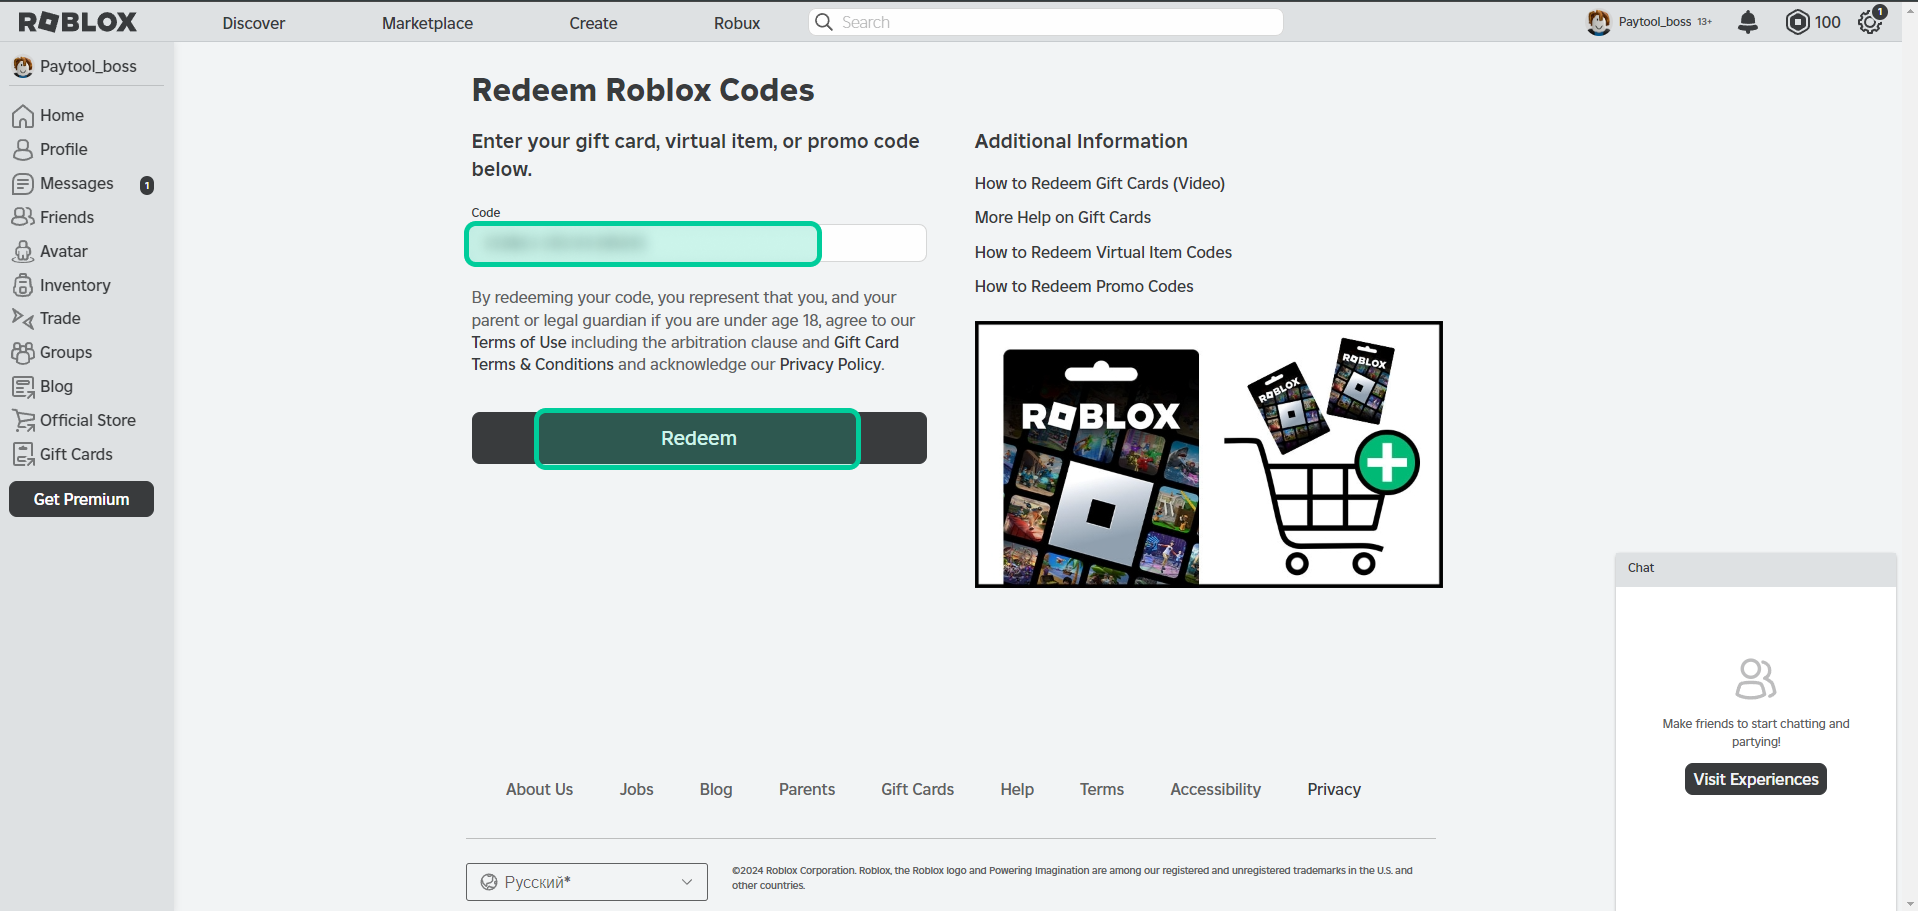Open More Help on Gift Cards link
The width and height of the screenshot is (1918, 911).
pos(1063,217)
